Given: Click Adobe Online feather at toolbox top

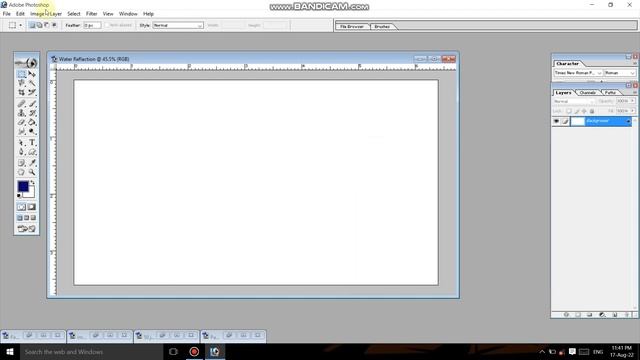Looking at the screenshot, I should [27, 62].
